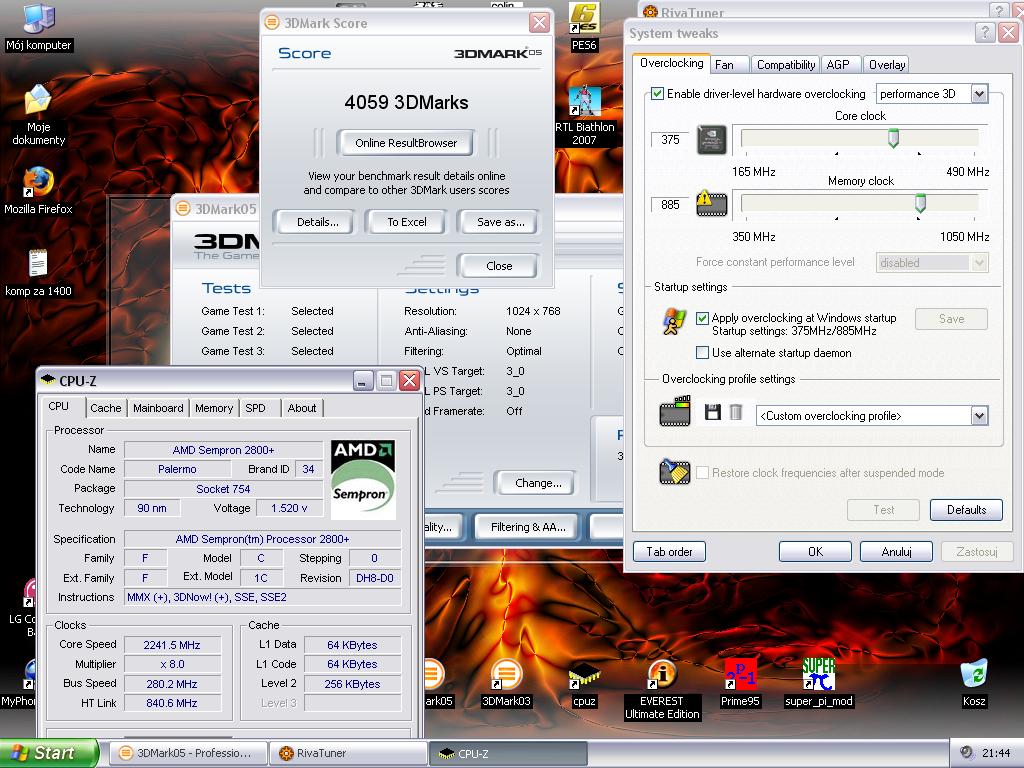Open Mainboard tab in CPU-Z
The height and width of the screenshot is (768, 1024).
tap(158, 408)
